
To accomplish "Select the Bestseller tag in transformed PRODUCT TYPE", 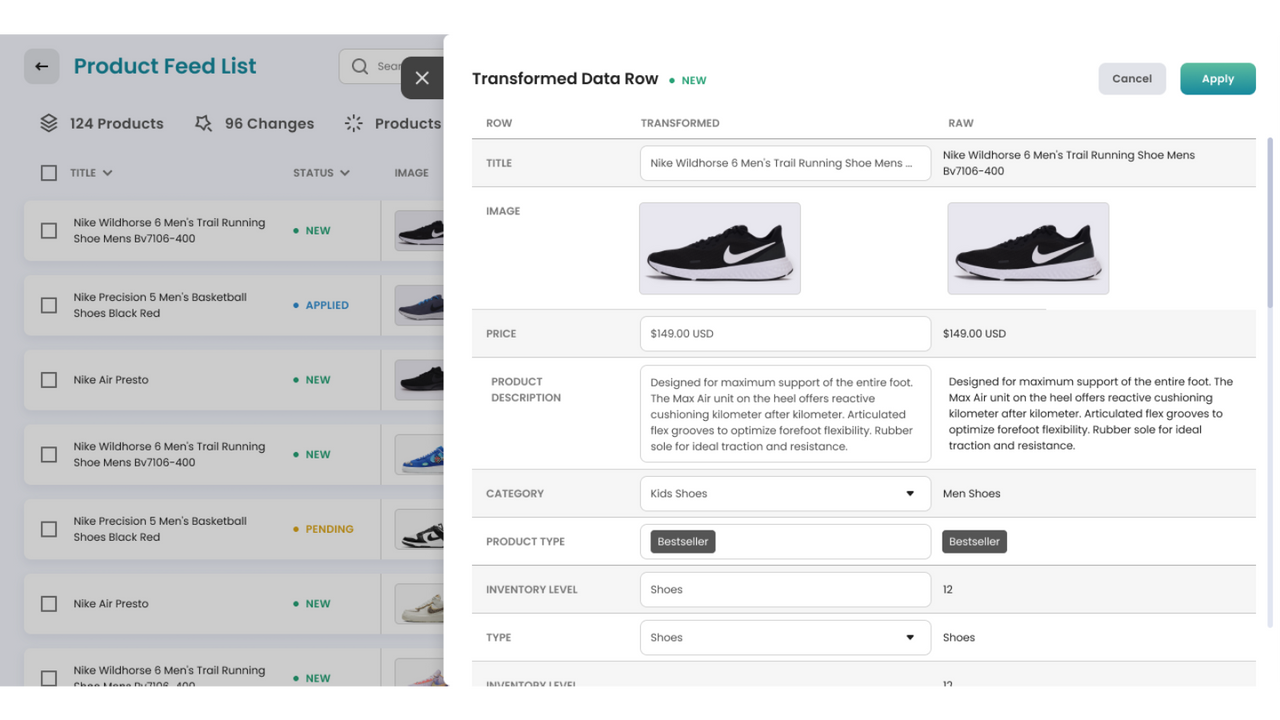I will click(x=683, y=541).
